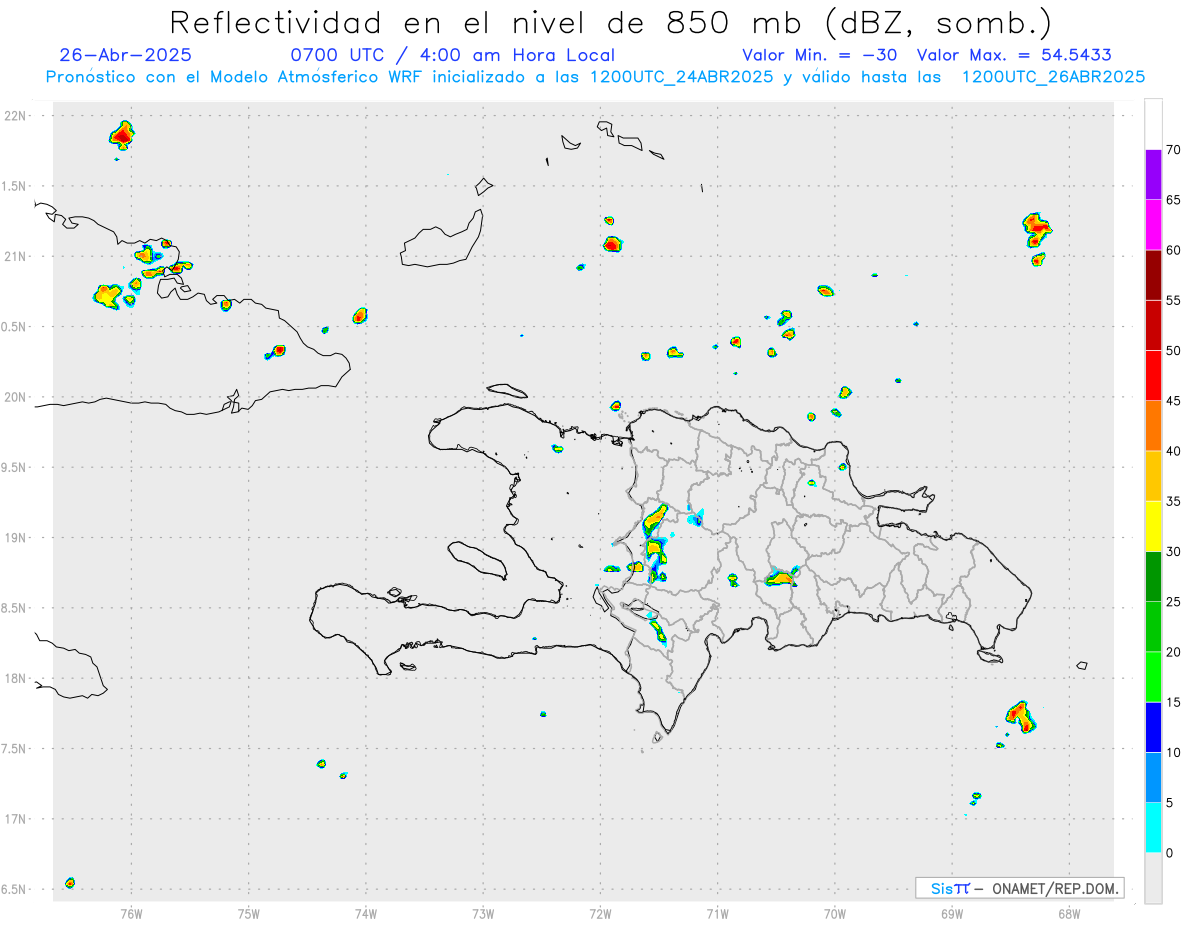Click the '21N' latitude label
1200x927 pixels.
(x=17, y=256)
